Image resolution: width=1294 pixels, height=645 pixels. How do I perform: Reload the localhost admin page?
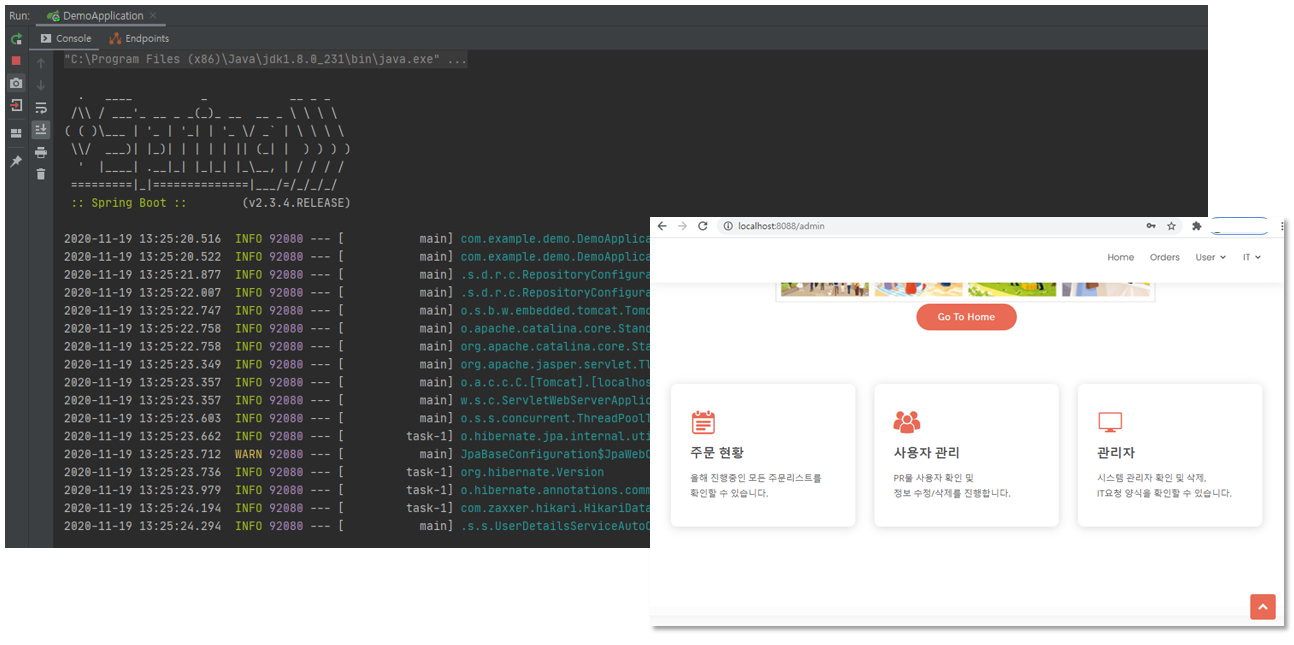(703, 227)
